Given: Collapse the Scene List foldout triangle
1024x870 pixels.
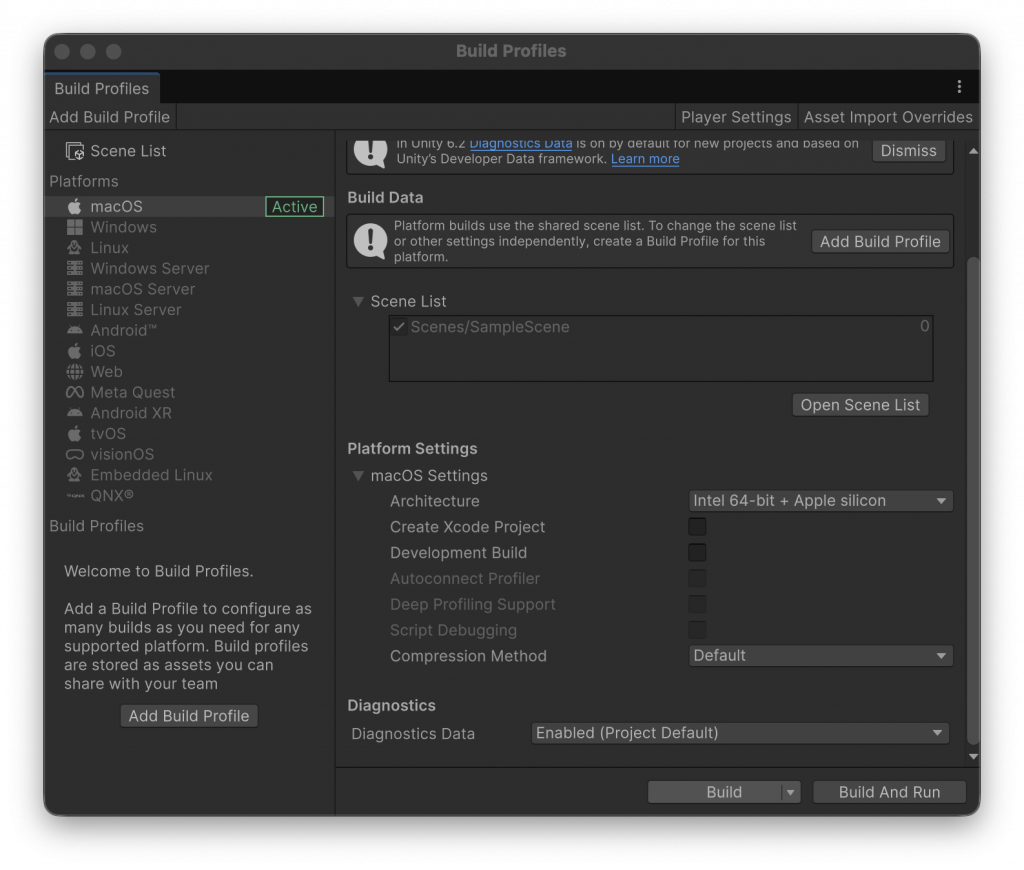Looking at the screenshot, I should (x=358, y=301).
